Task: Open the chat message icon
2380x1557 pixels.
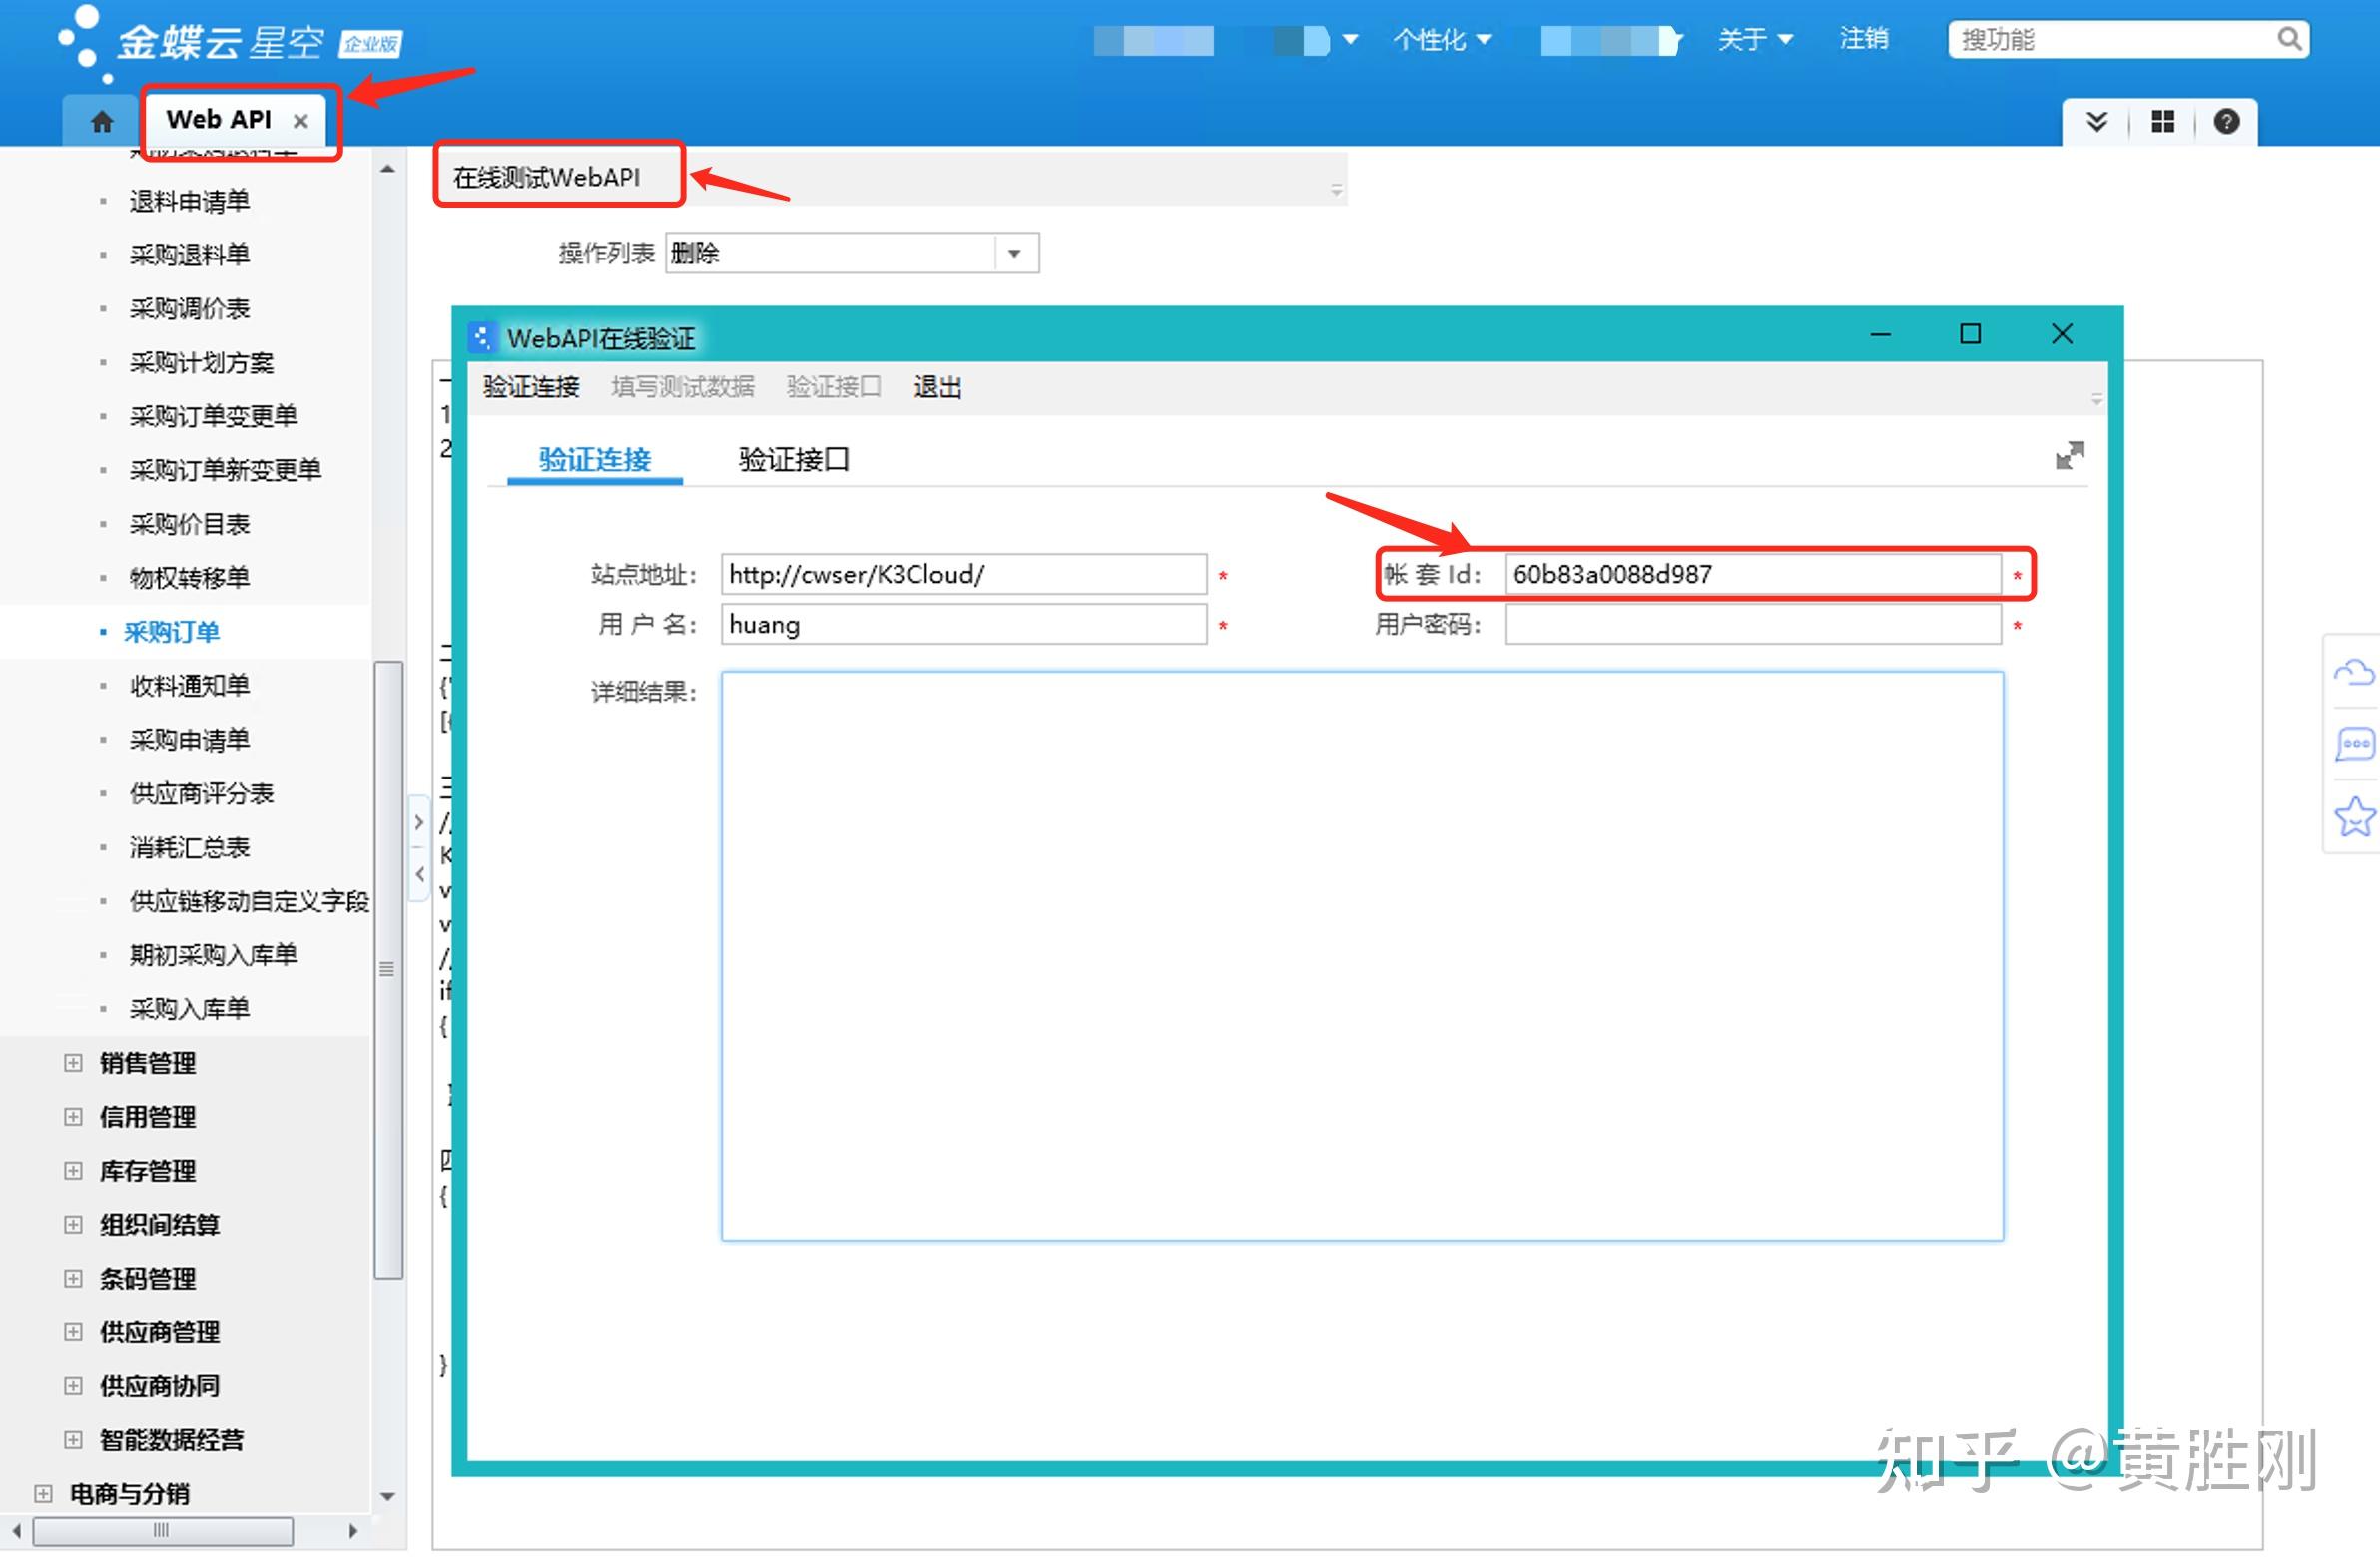Action: (x=2354, y=744)
